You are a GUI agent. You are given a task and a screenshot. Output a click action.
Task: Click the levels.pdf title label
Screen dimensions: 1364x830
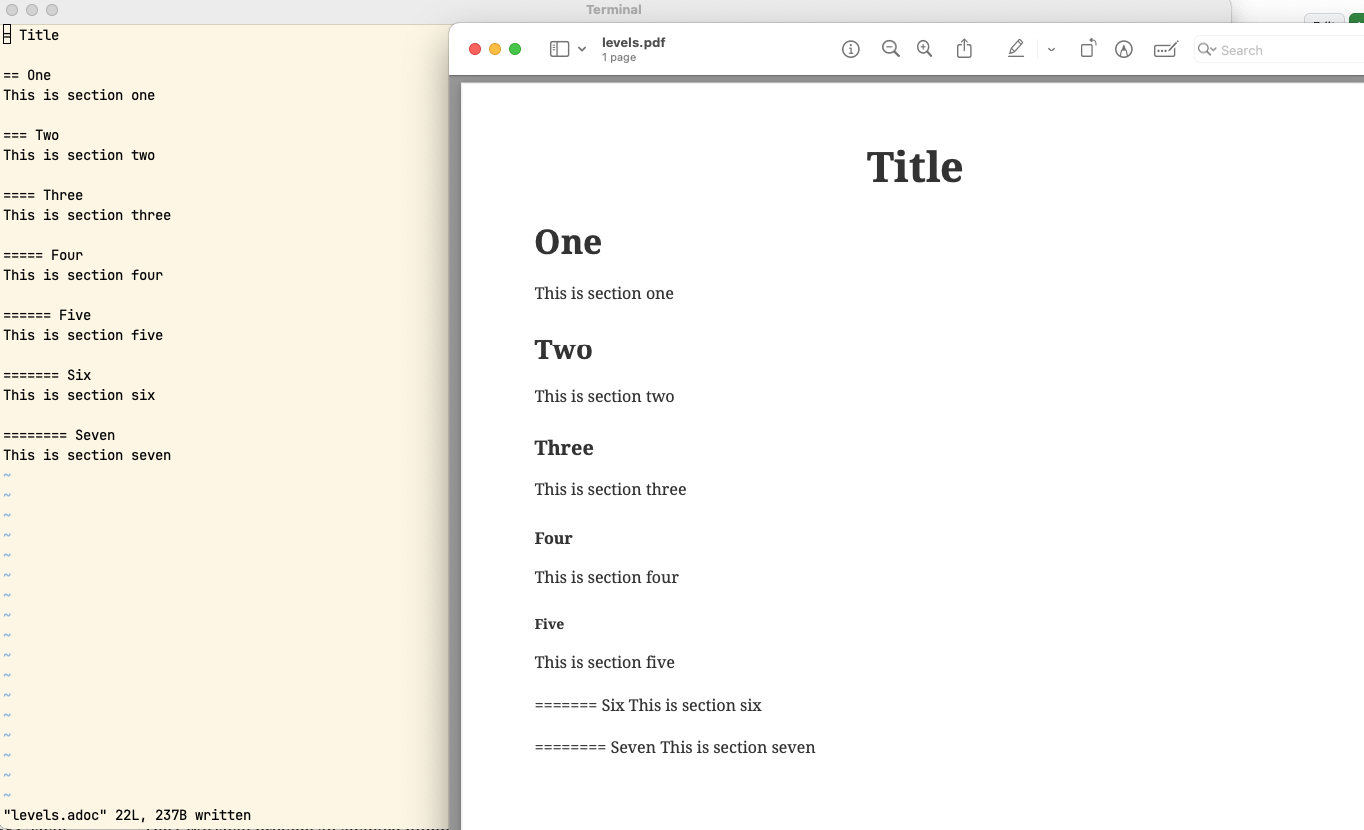pyautogui.click(x=633, y=42)
